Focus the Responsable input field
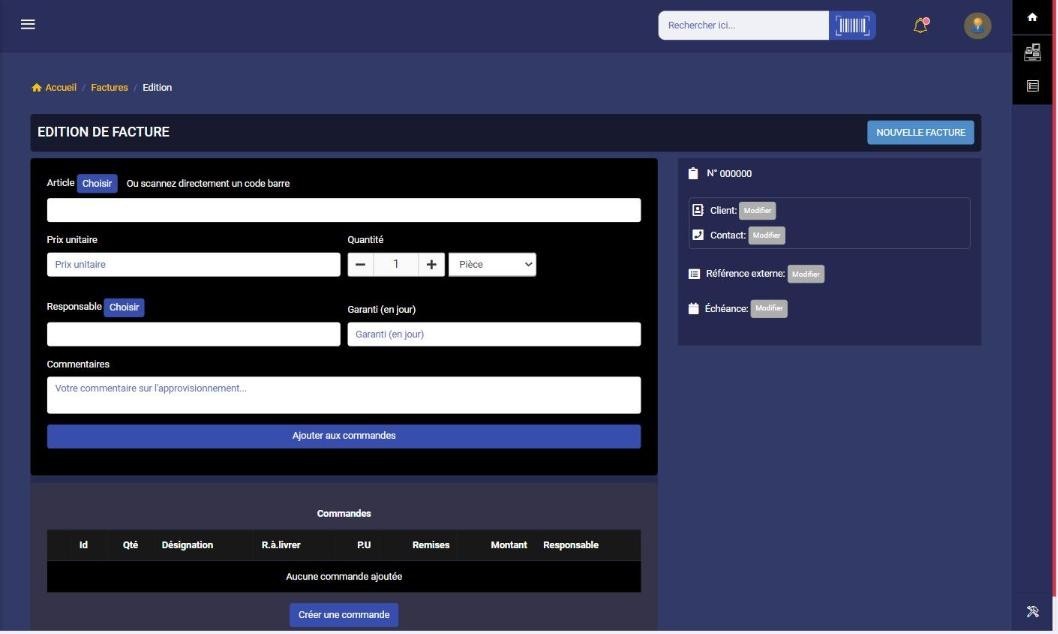Viewport: 1058px width, 634px height. click(x=193, y=334)
